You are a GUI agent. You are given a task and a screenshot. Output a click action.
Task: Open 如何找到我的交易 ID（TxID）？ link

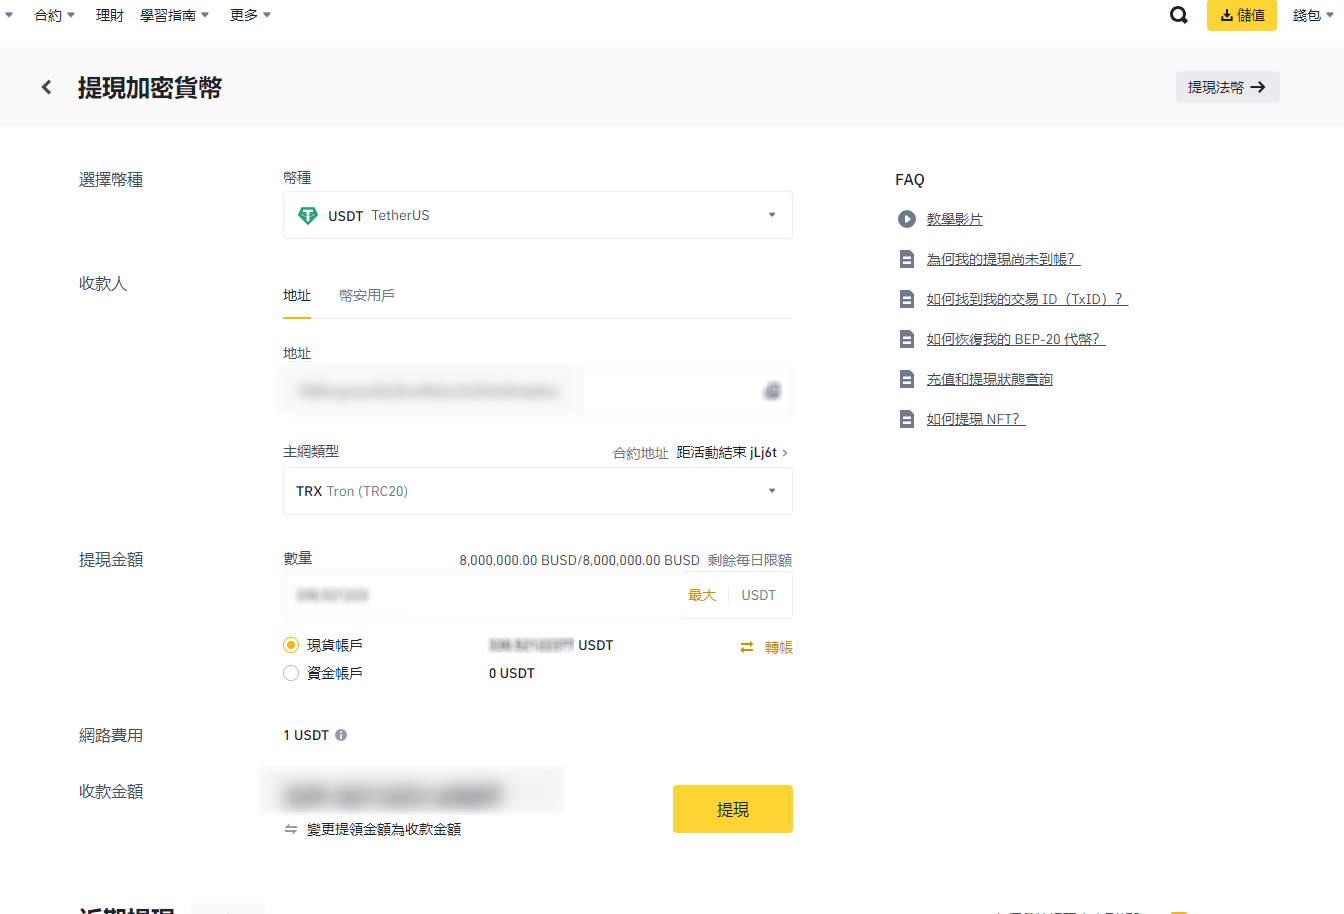[1027, 299]
